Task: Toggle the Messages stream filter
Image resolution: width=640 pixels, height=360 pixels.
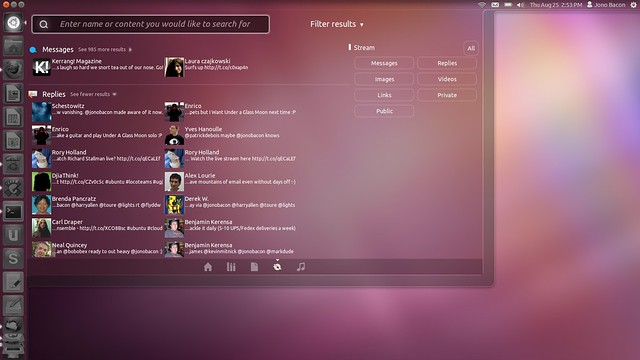Action: coord(384,63)
